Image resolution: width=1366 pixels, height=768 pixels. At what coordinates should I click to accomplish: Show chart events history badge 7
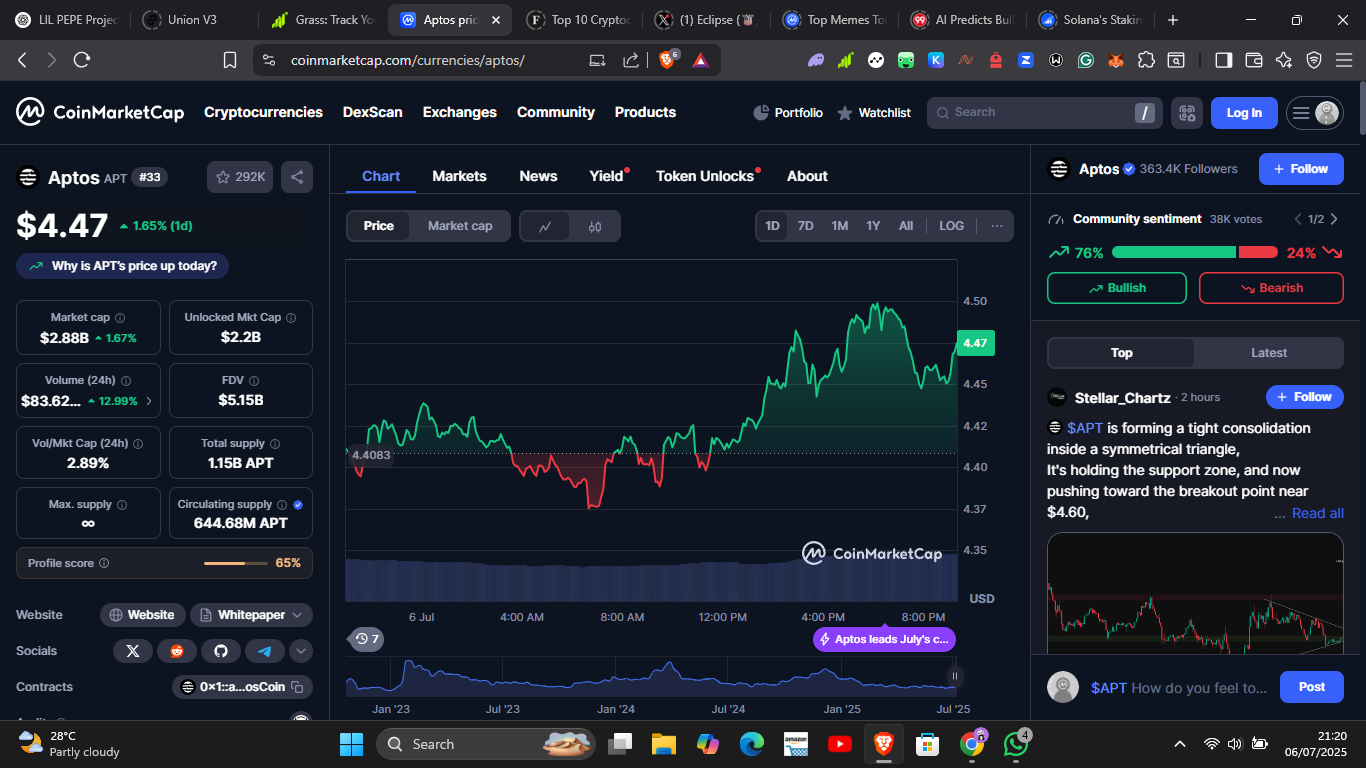[367, 639]
